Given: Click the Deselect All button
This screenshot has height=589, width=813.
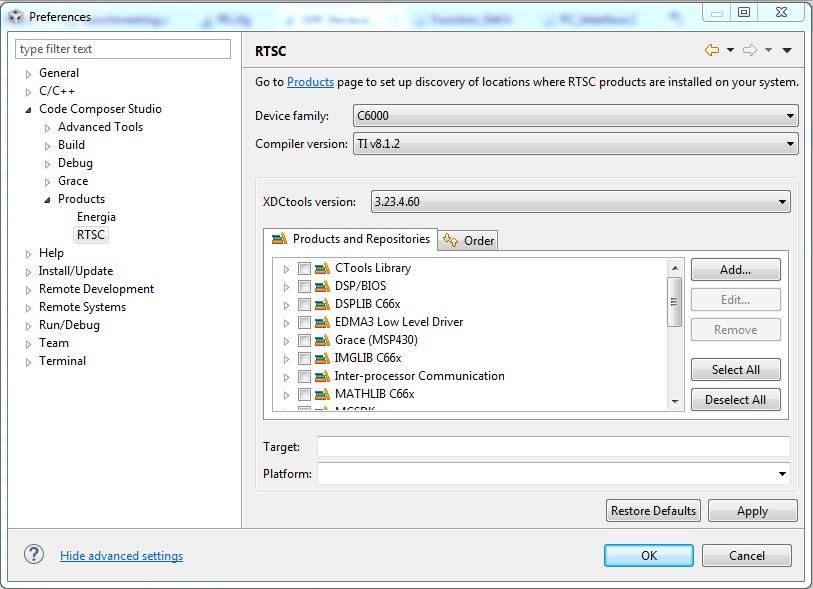Looking at the screenshot, I should pyautogui.click(x=735, y=400).
